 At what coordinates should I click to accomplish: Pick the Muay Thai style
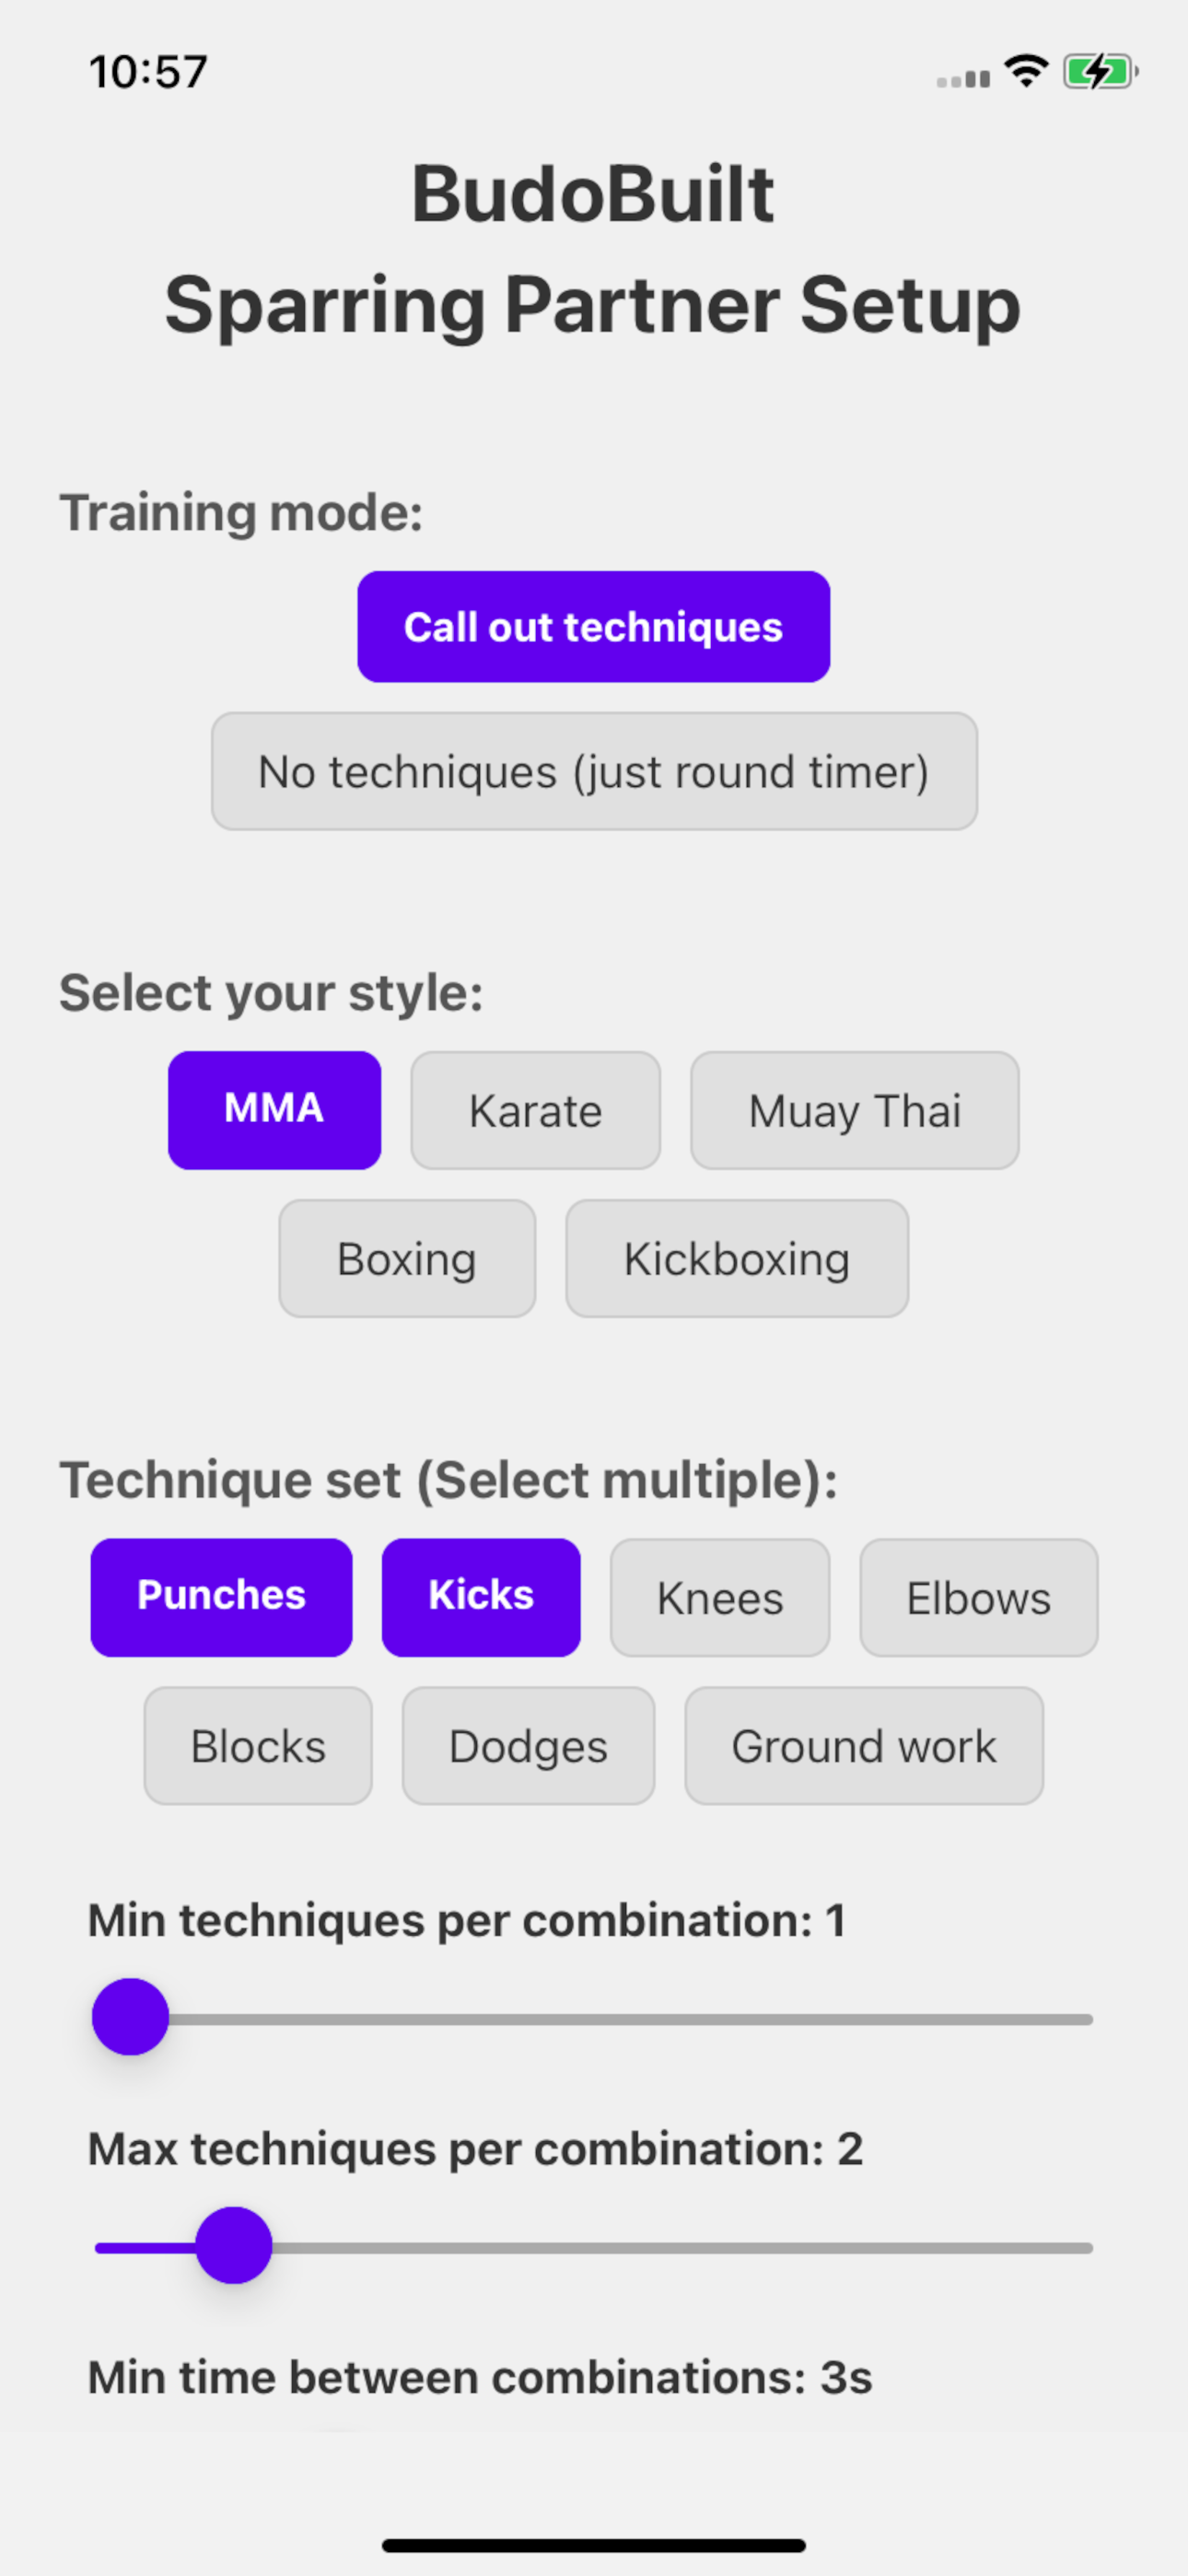[855, 1110]
